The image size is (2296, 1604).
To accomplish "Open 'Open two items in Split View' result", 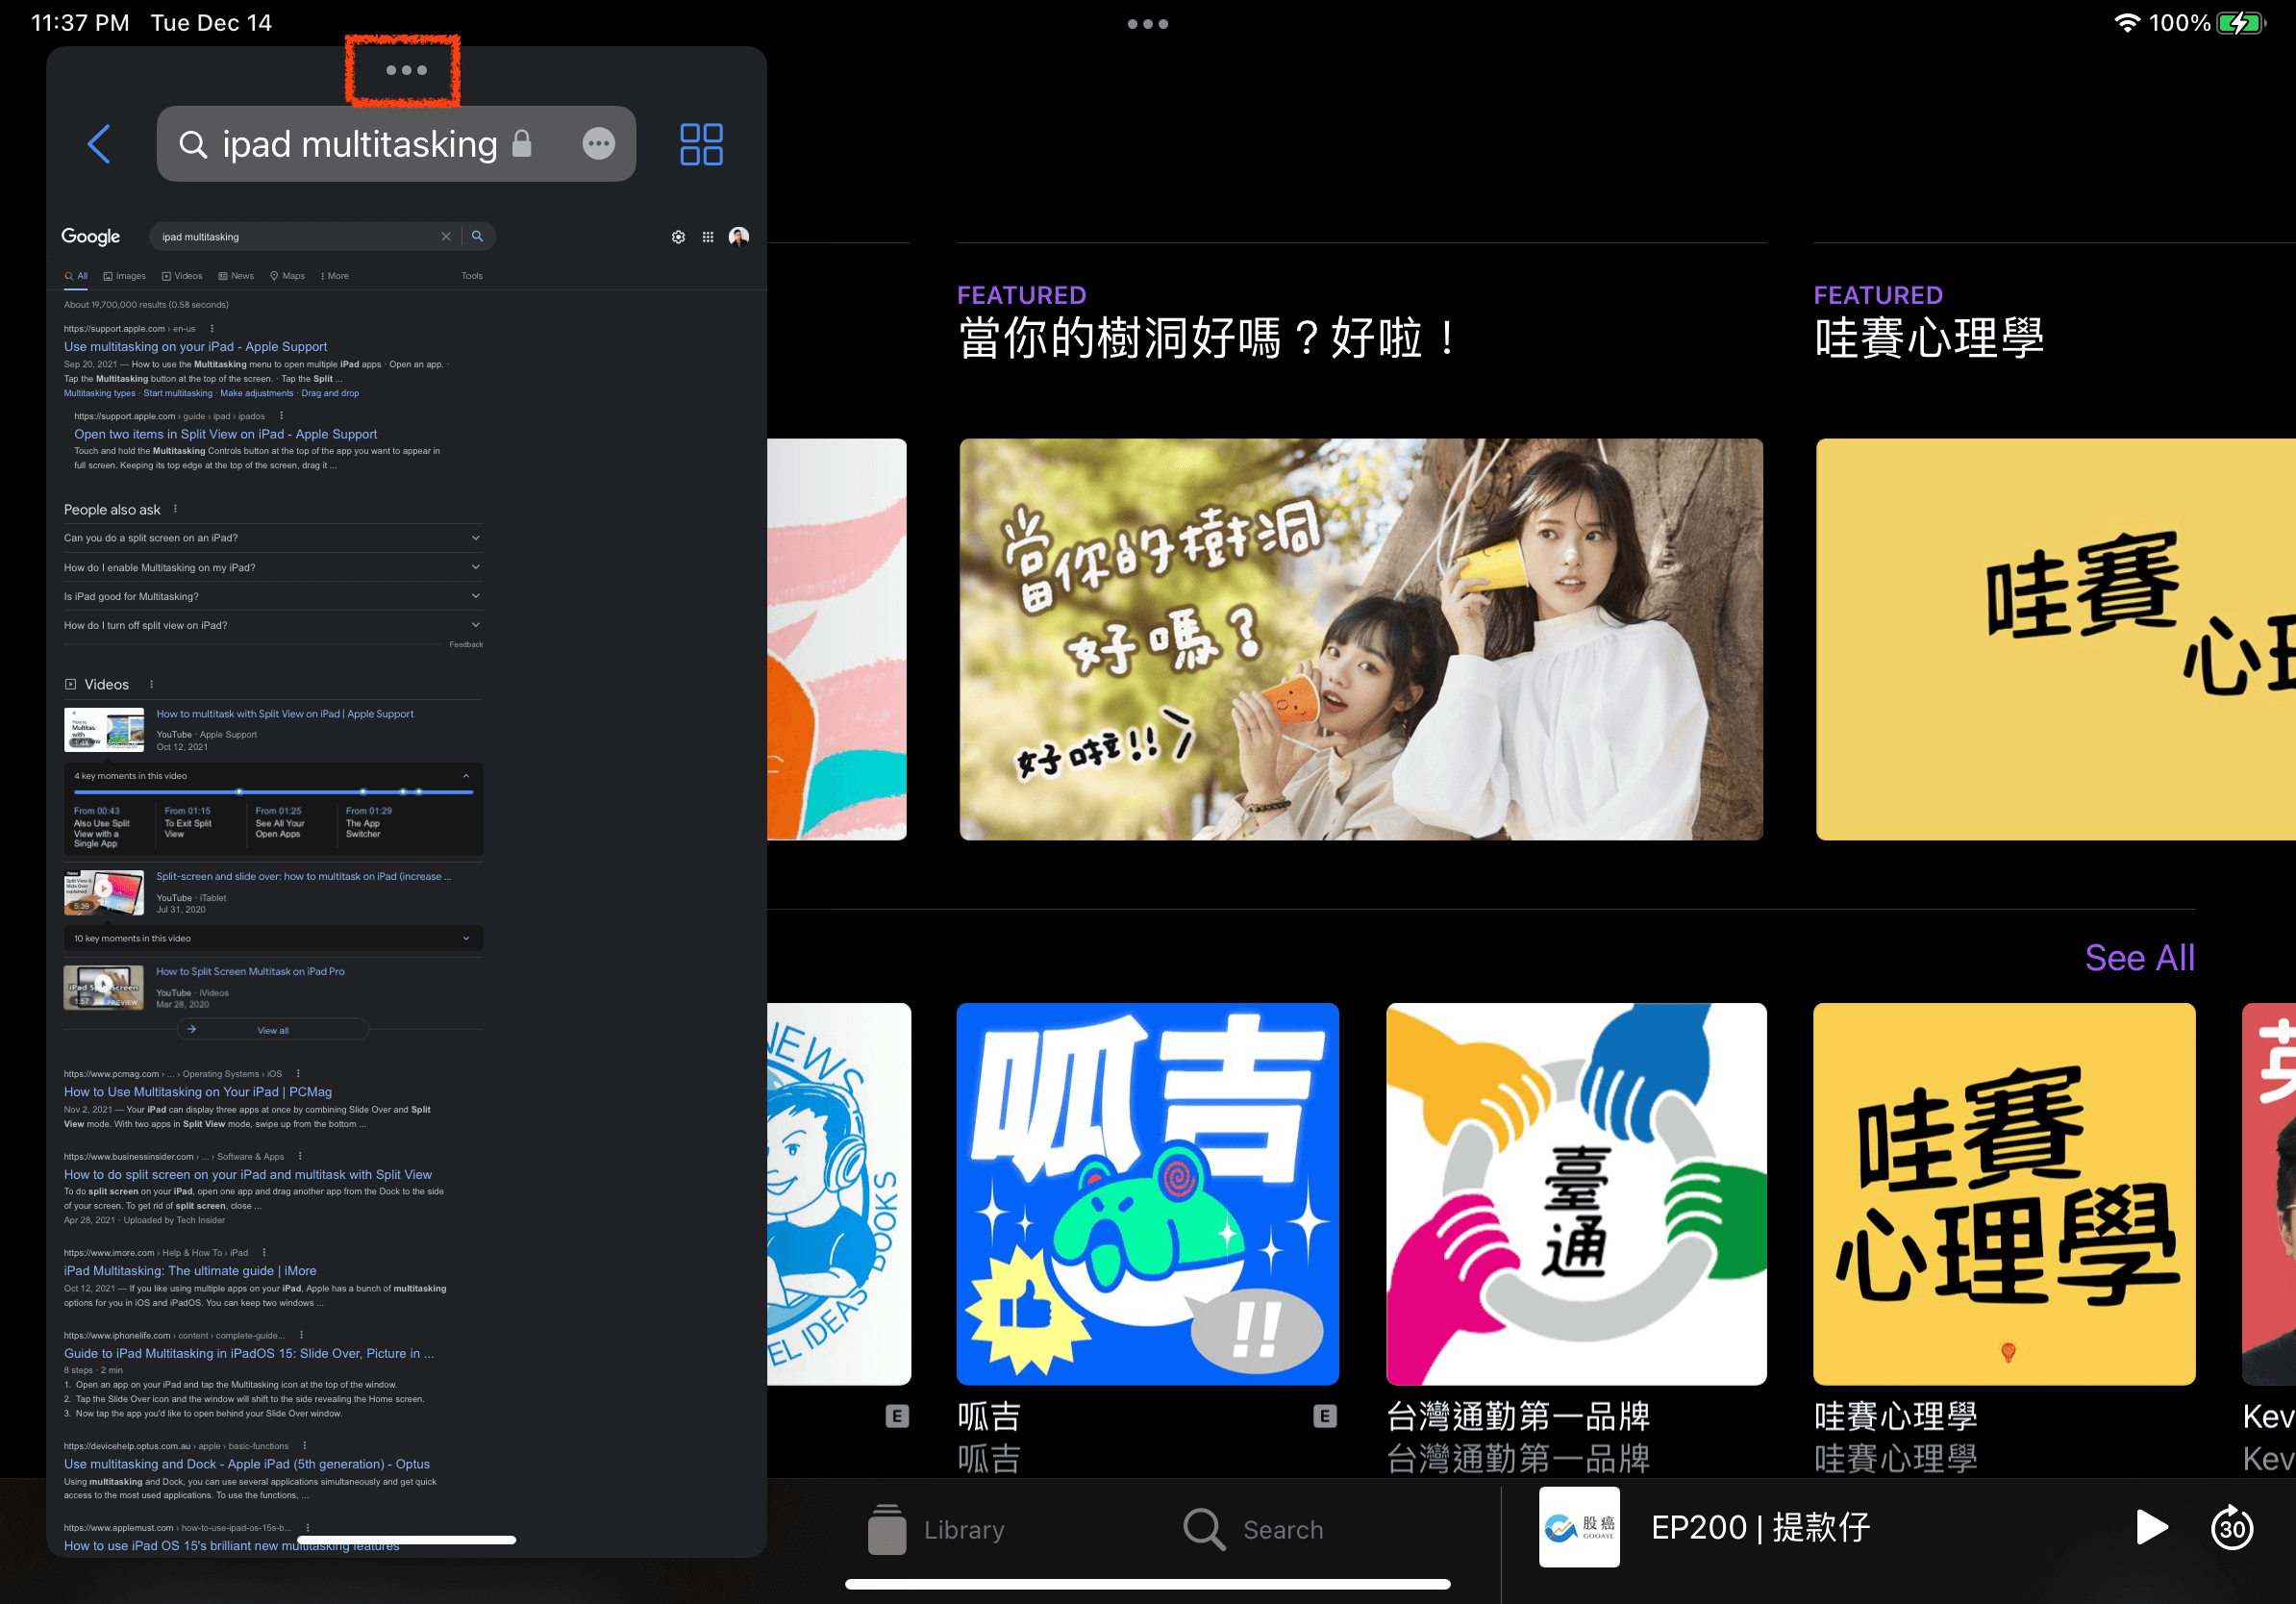I will pyautogui.click(x=225, y=434).
